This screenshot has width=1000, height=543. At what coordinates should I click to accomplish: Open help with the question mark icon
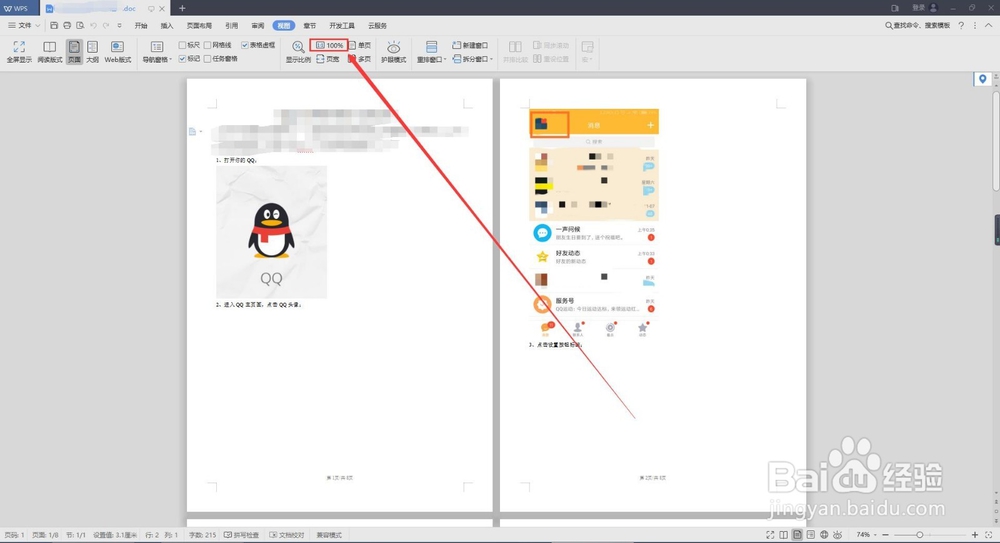(961, 26)
